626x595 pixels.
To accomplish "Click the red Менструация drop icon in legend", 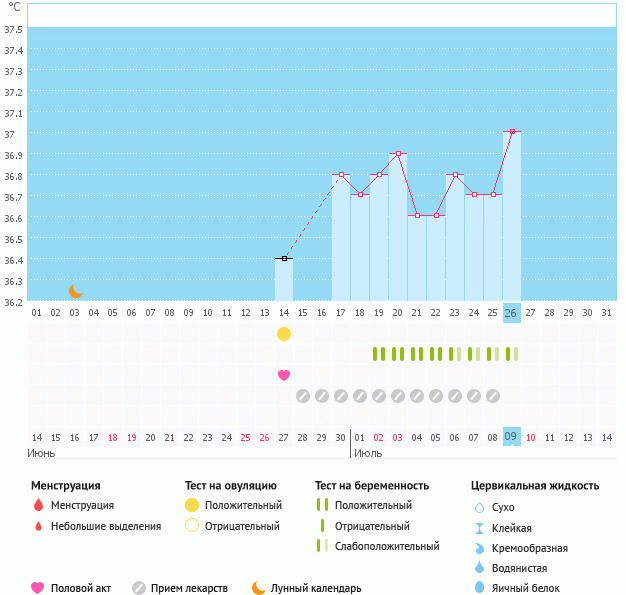I will pyautogui.click(x=38, y=506).
